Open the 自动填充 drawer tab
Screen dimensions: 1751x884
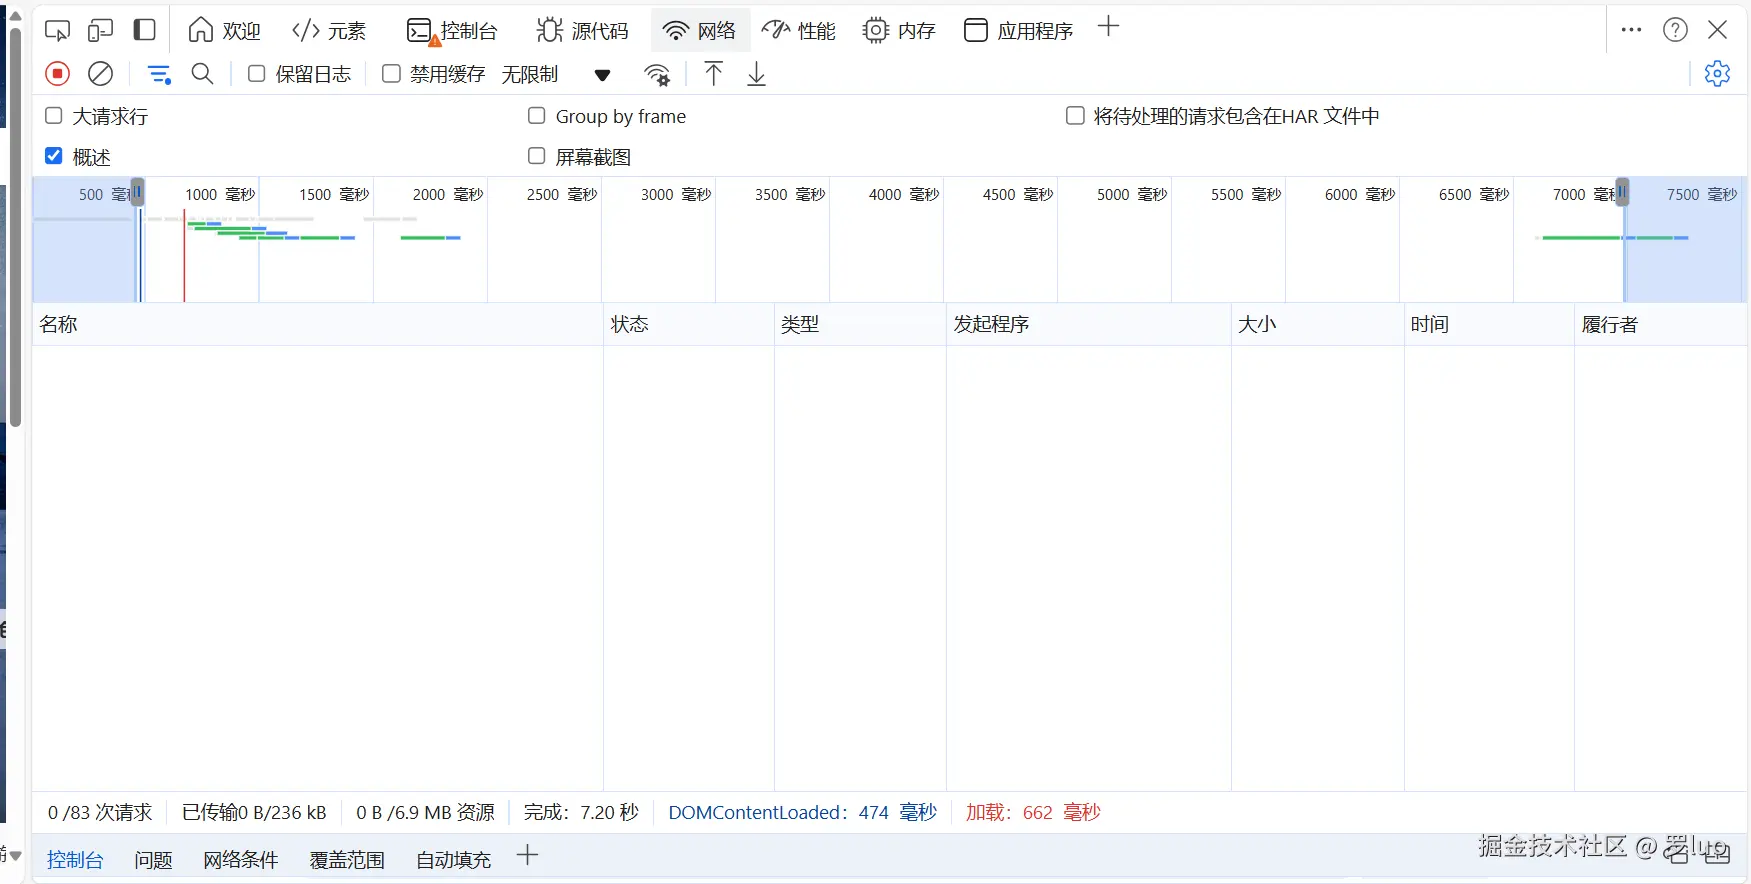click(453, 859)
